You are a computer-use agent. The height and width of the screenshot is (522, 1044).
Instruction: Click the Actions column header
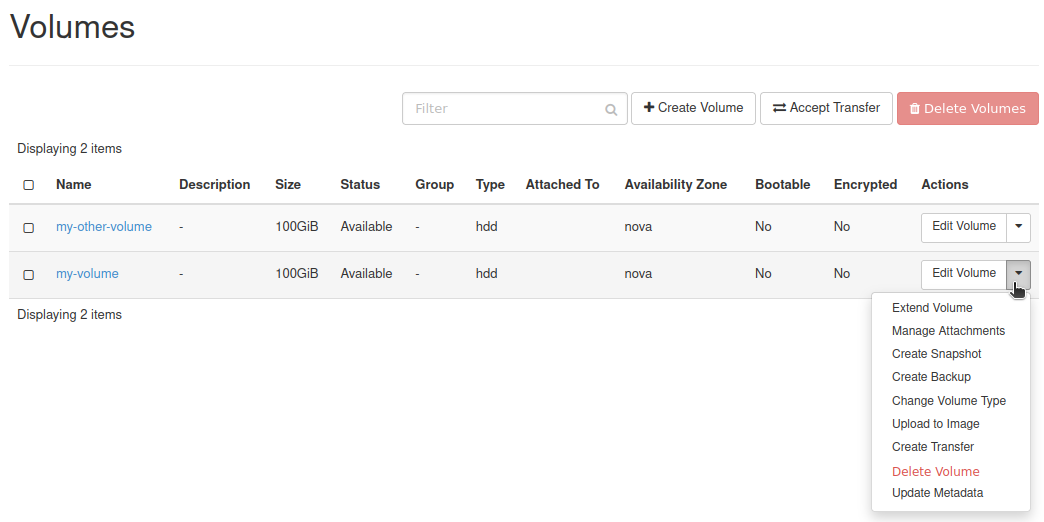(945, 184)
